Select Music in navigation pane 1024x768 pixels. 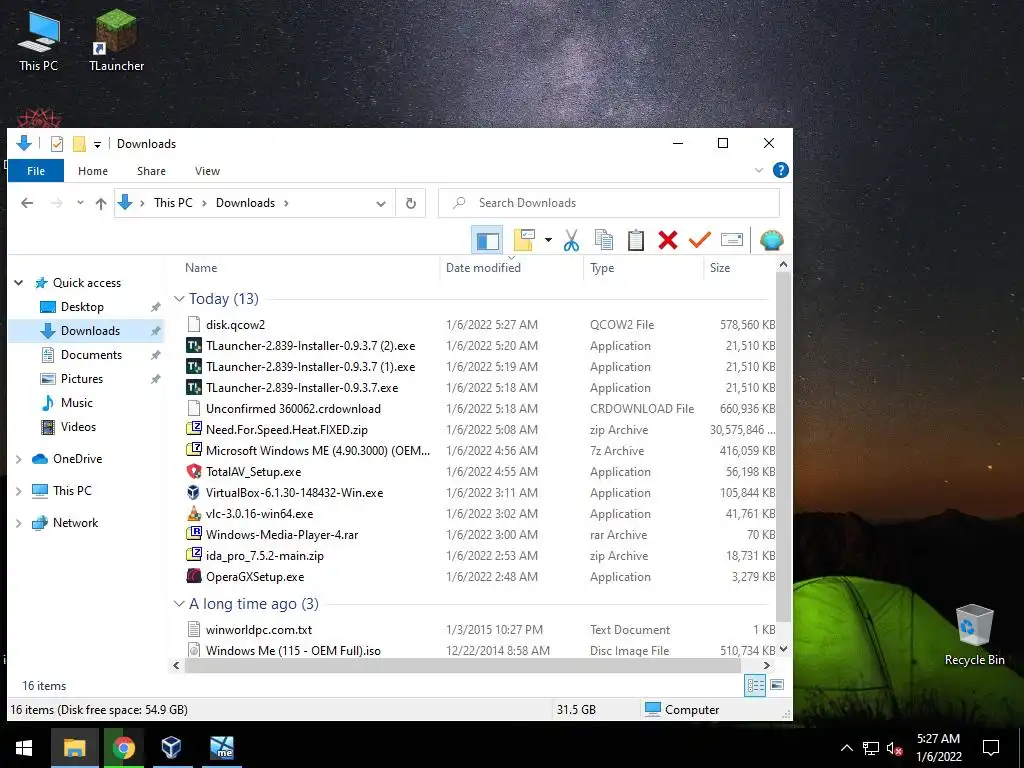(76, 403)
